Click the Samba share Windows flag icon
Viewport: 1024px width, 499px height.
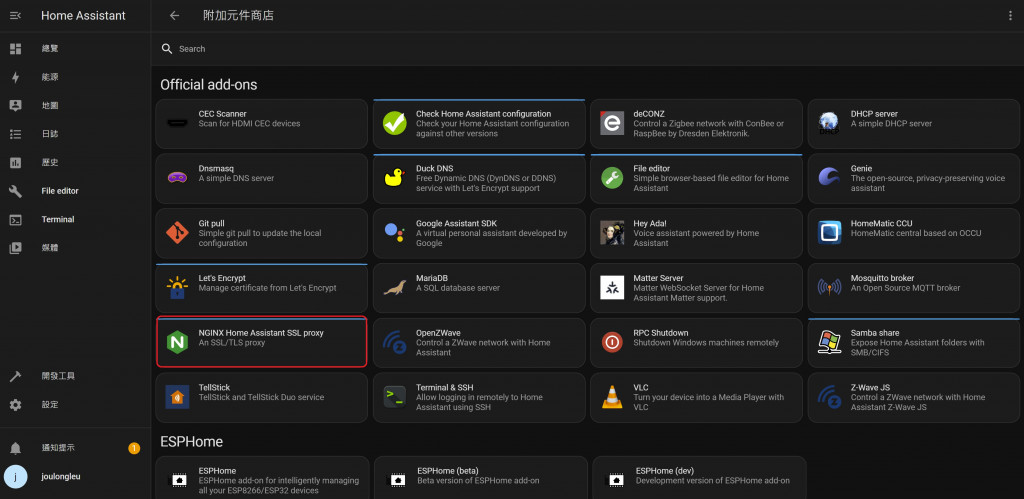pyautogui.click(x=829, y=342)
